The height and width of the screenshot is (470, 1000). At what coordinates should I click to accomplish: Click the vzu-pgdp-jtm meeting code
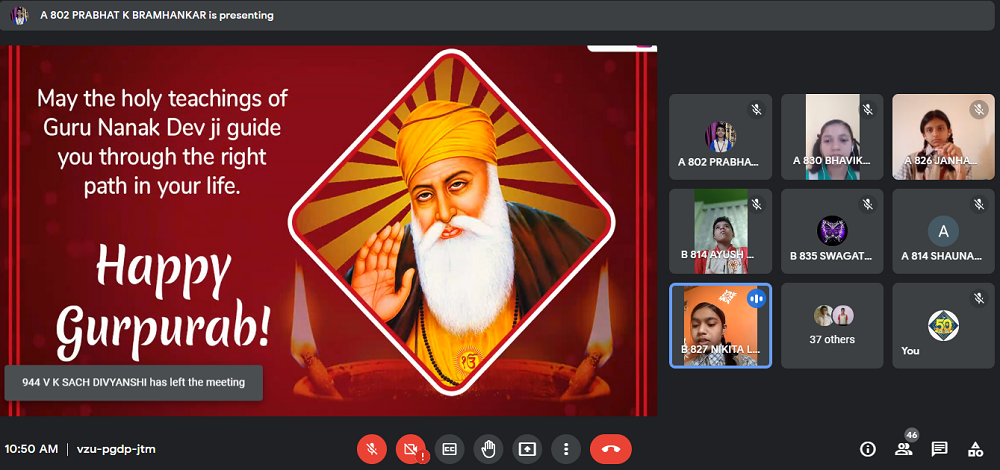tap(116, 449)
